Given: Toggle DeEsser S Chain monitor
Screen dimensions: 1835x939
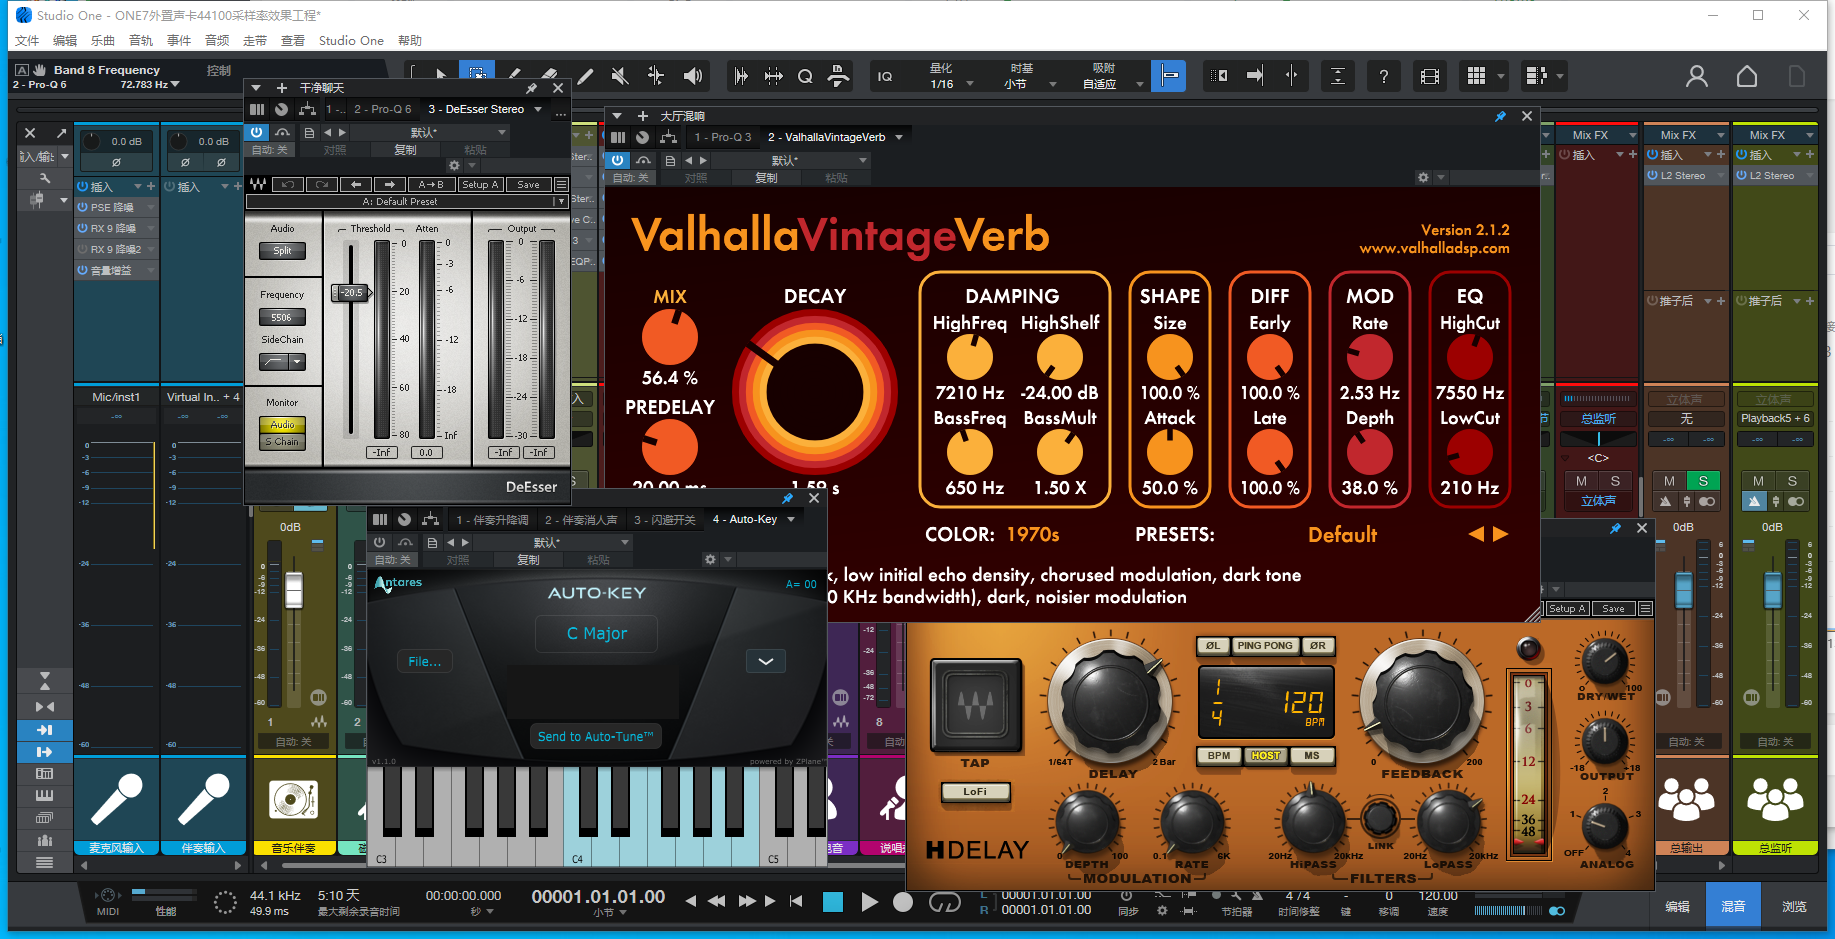Looking at the screenshot, I should pyautogui.click(x=282, y=441).
